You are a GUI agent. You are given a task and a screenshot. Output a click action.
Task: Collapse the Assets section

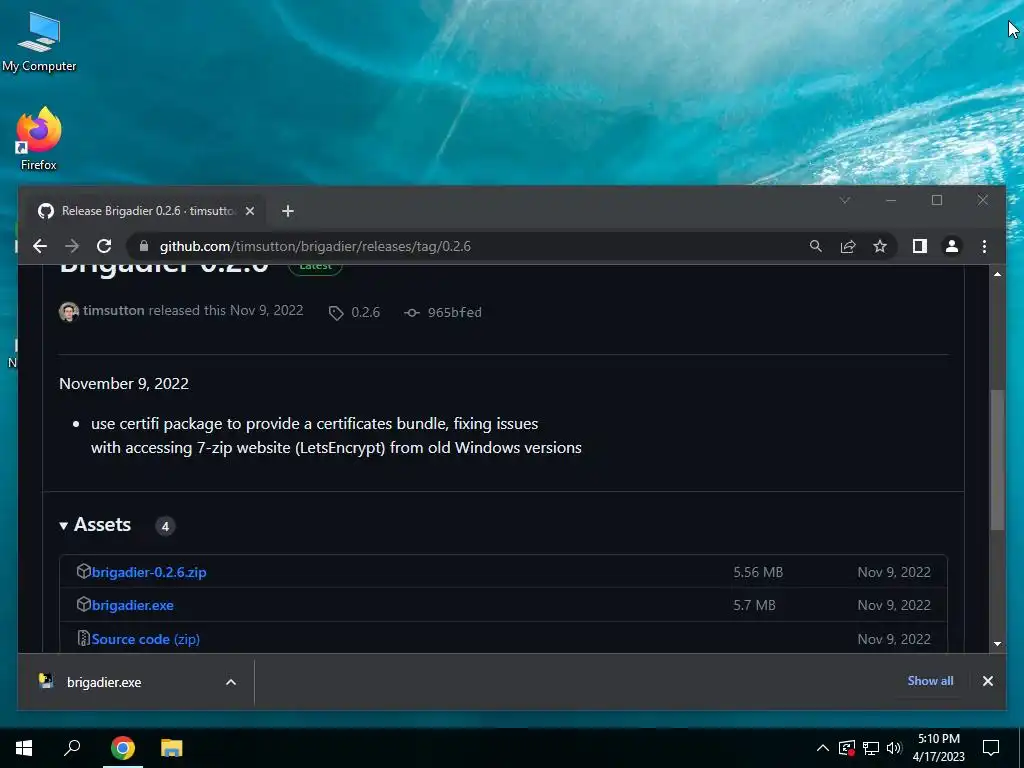(x=95, y=524)
